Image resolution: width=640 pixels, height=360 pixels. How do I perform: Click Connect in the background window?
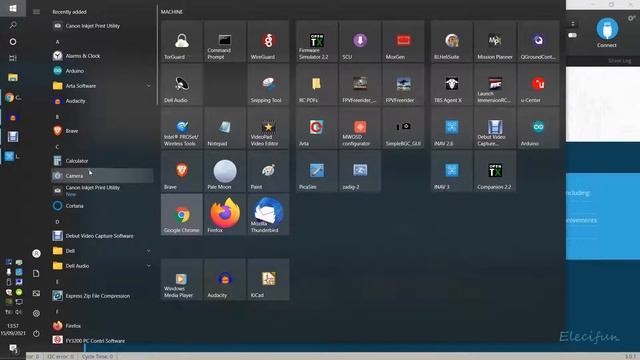607,33
